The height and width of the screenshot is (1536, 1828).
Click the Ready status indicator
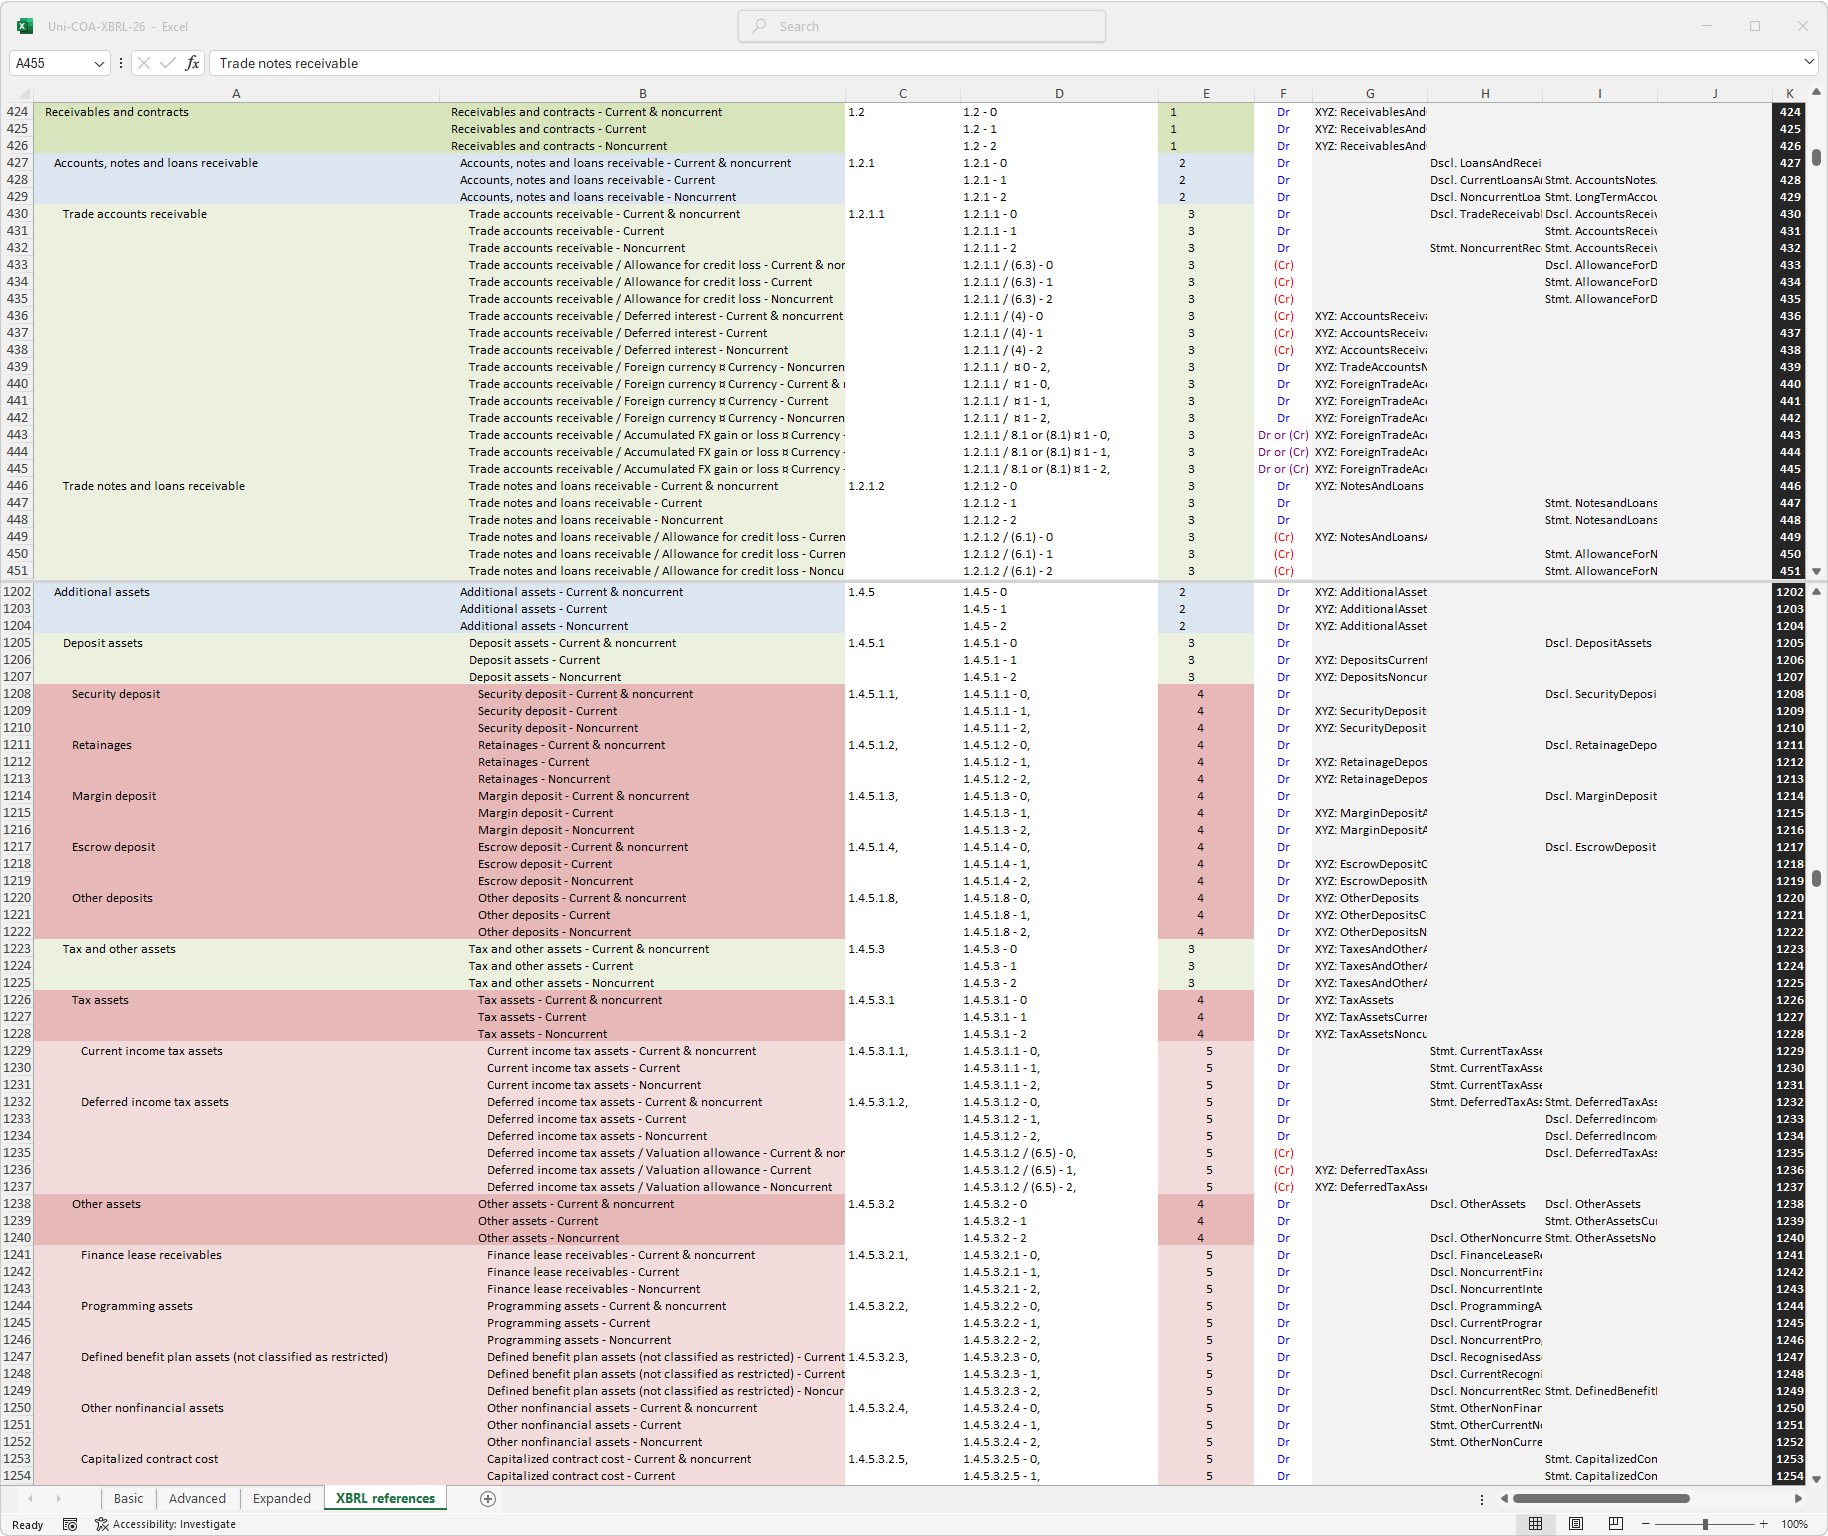[27, 1525]
